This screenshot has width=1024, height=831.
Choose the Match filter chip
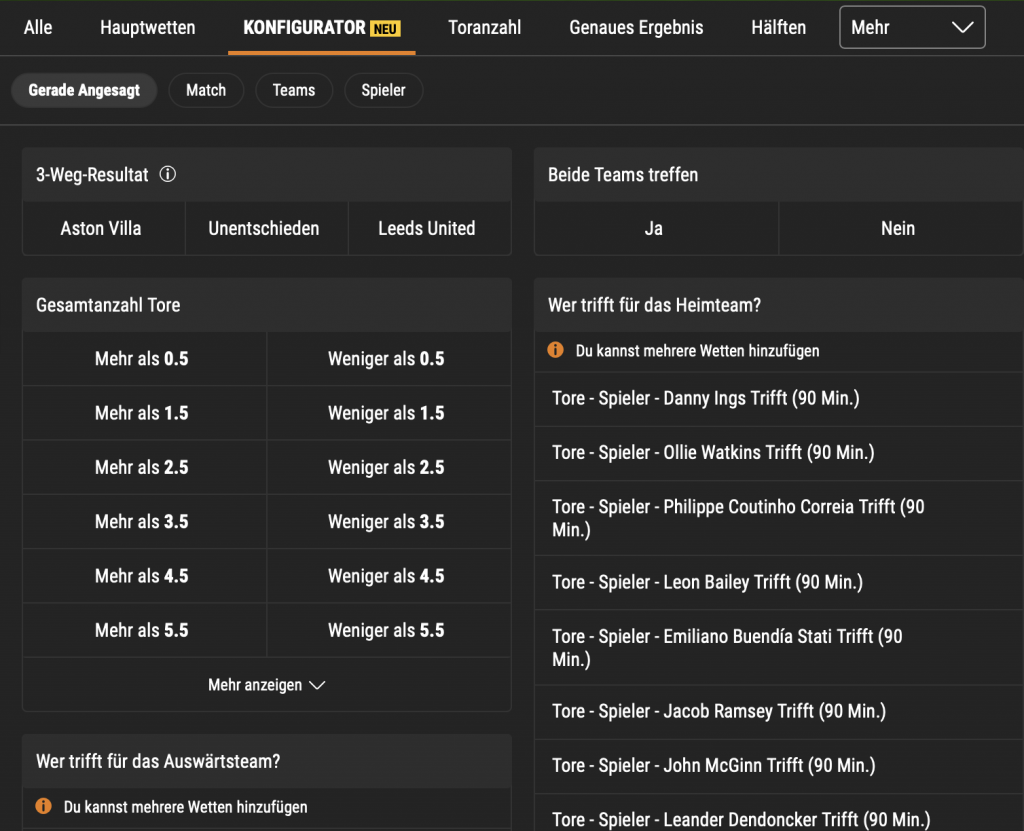coord(206,90)
